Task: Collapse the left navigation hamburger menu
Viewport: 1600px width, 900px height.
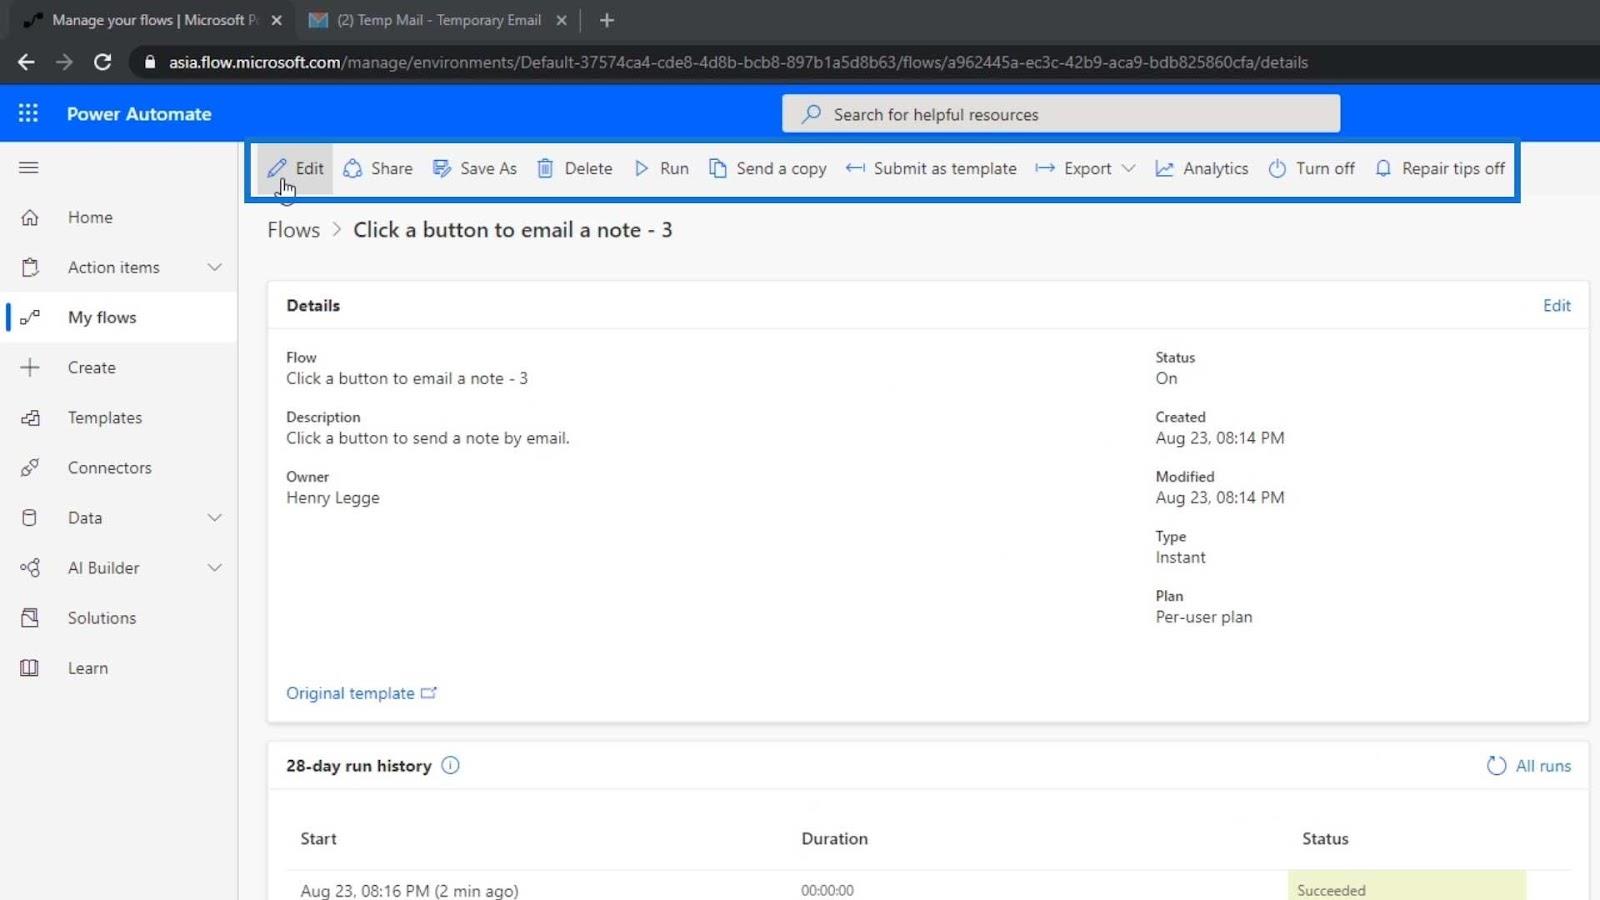Action: [x=28, y=167]
